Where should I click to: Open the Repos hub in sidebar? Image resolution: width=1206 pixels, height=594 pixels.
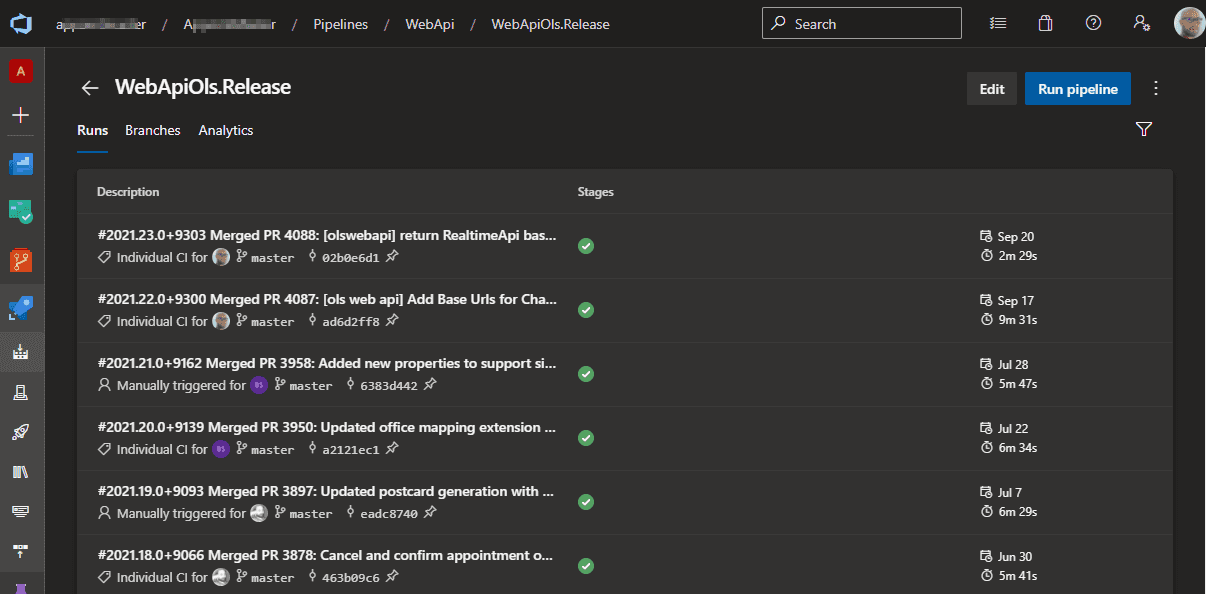21,260
